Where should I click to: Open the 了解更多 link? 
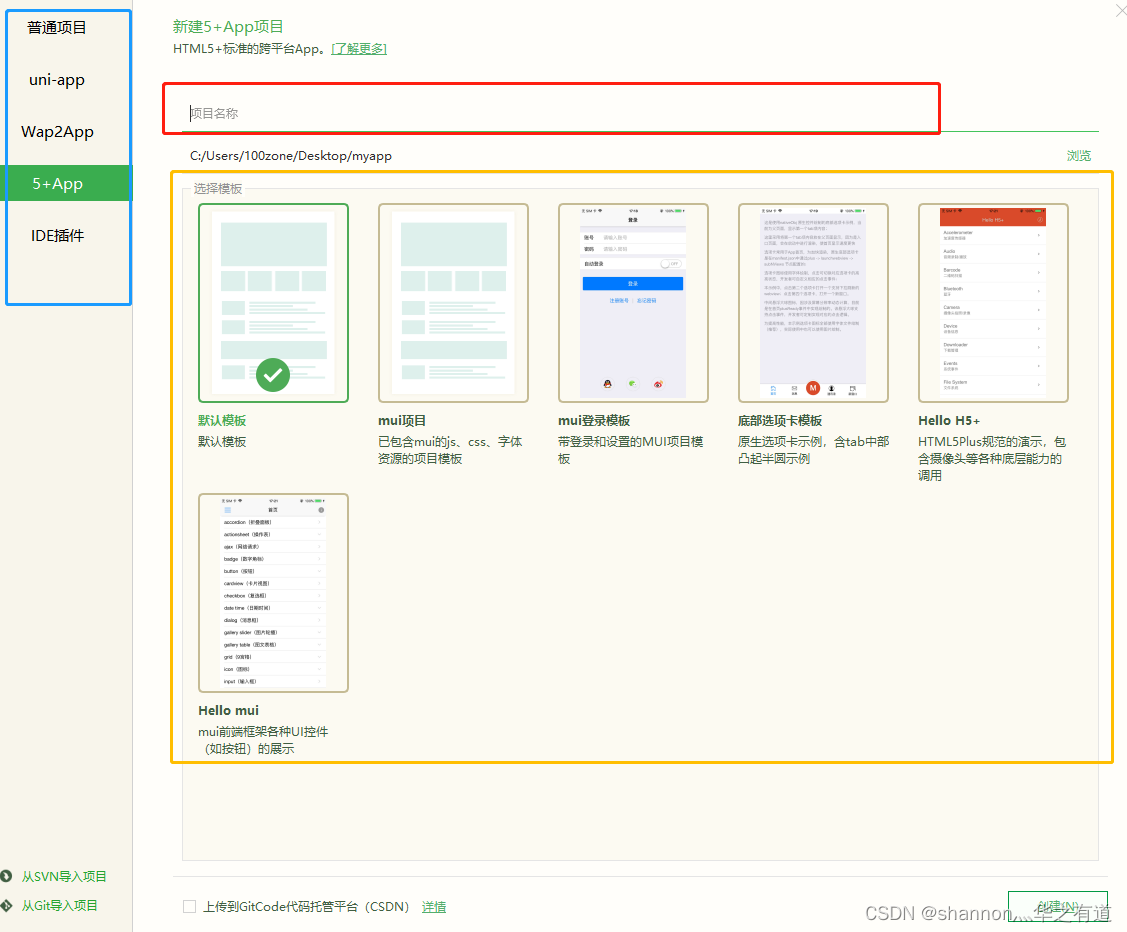click(359, 48)
